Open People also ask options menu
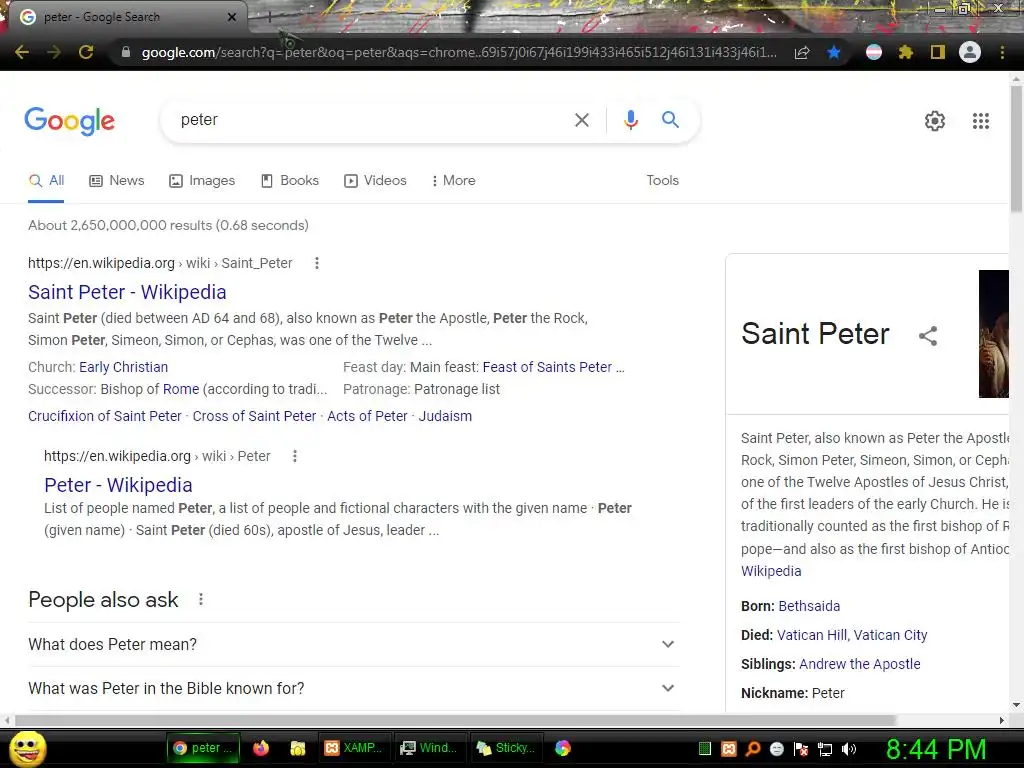This screenshot has height=768, width=1024. click(x=201, y=600)
